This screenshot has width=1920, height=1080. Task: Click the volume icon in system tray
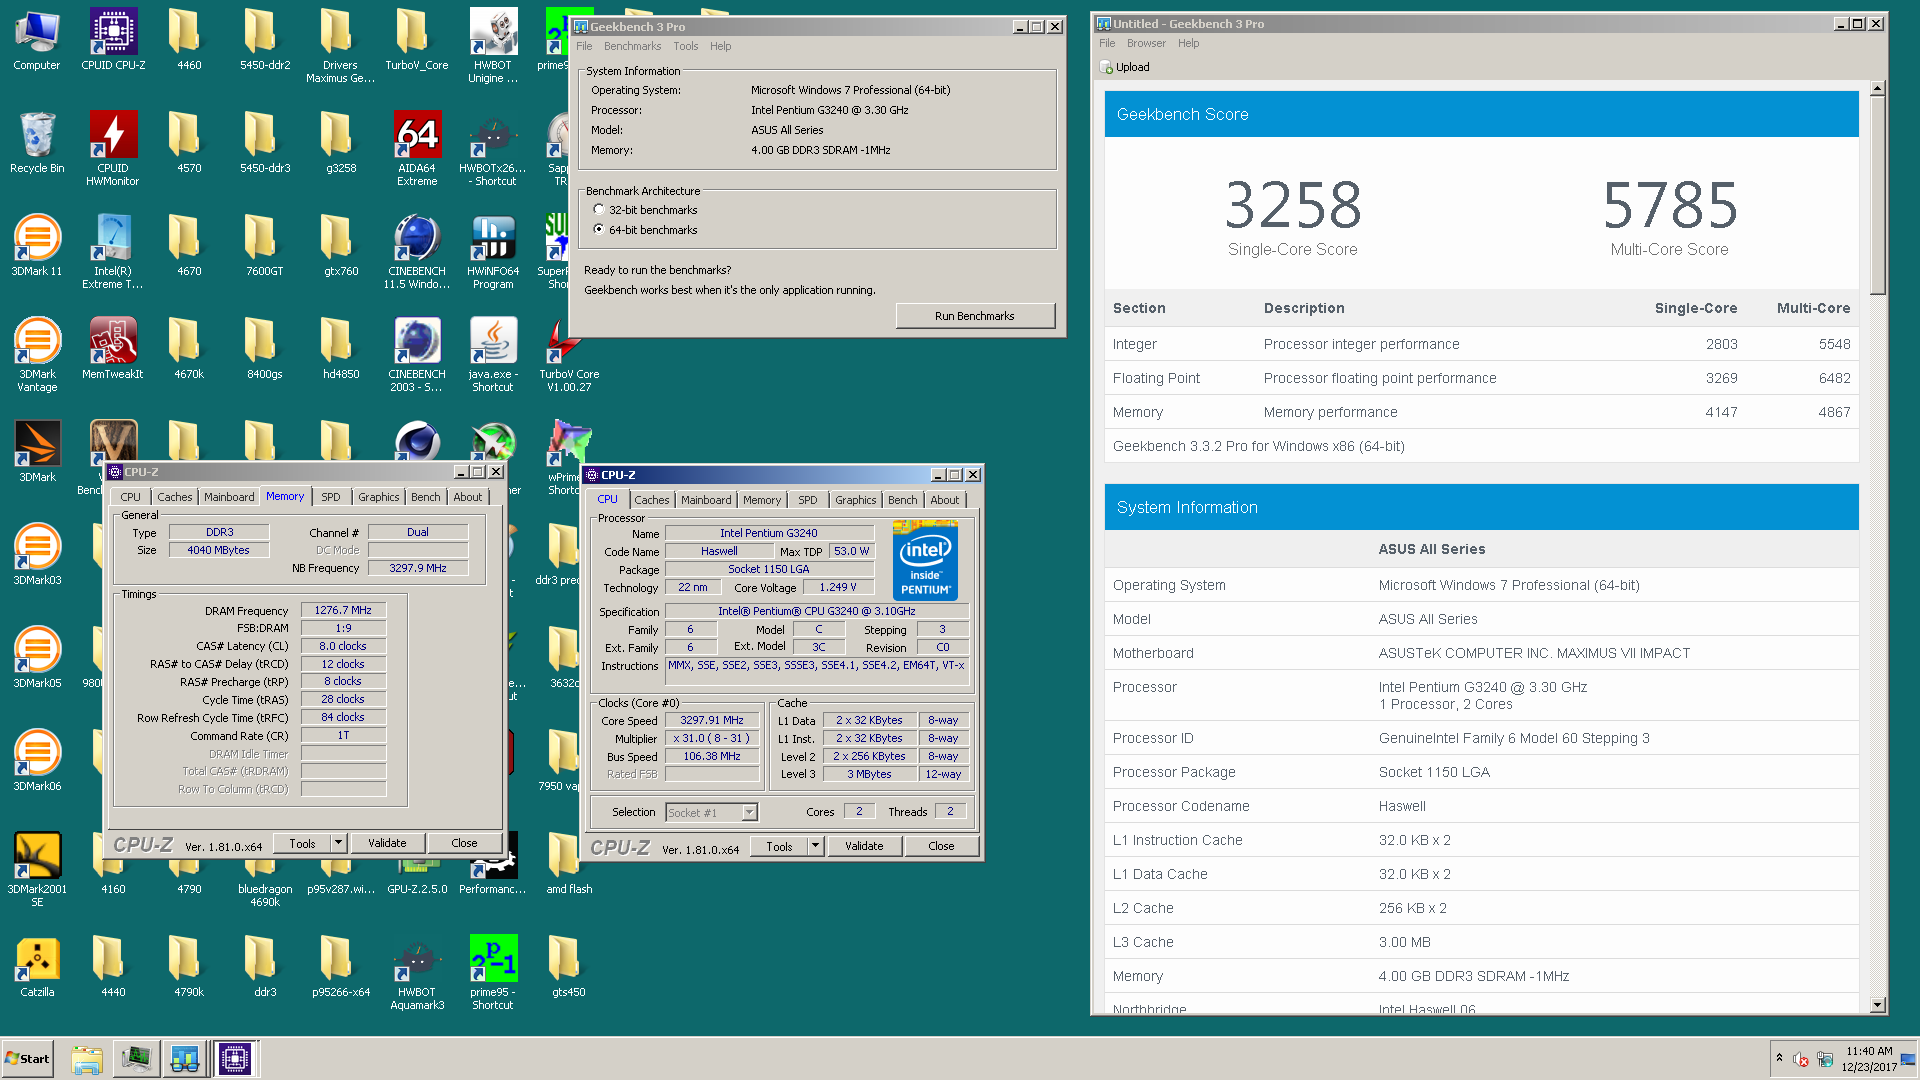click(1801, 1059)
